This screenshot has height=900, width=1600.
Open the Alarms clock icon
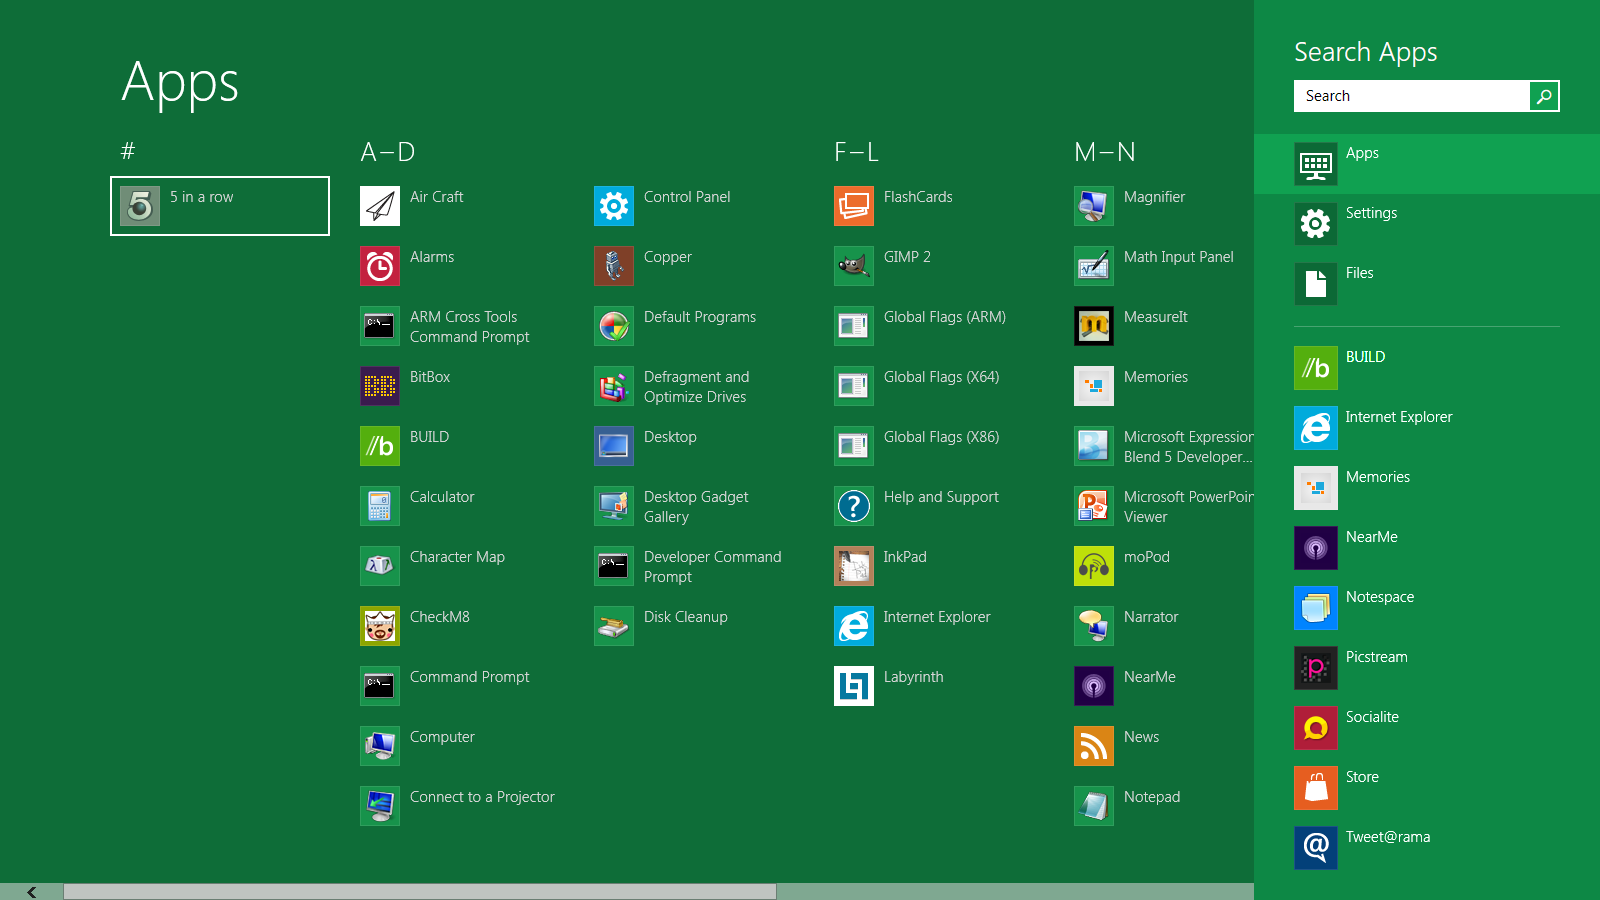(380, 266)
